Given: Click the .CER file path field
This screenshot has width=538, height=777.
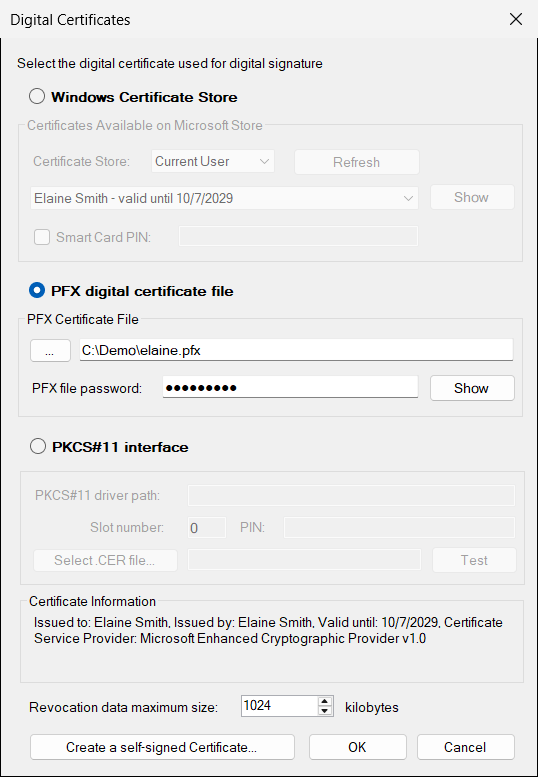Looking at the screenshot, I should click(x=304, y=559).
